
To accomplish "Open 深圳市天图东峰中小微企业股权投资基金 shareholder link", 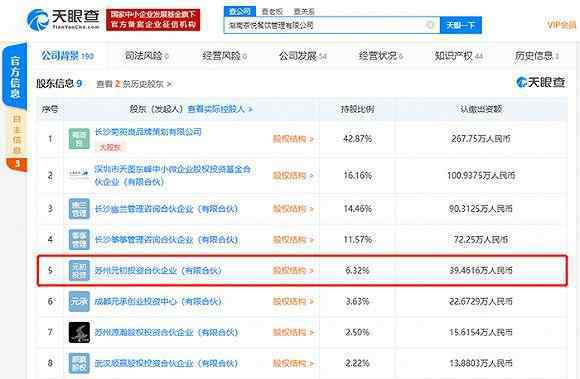I will pyautogui.click(x=173, y=175).
